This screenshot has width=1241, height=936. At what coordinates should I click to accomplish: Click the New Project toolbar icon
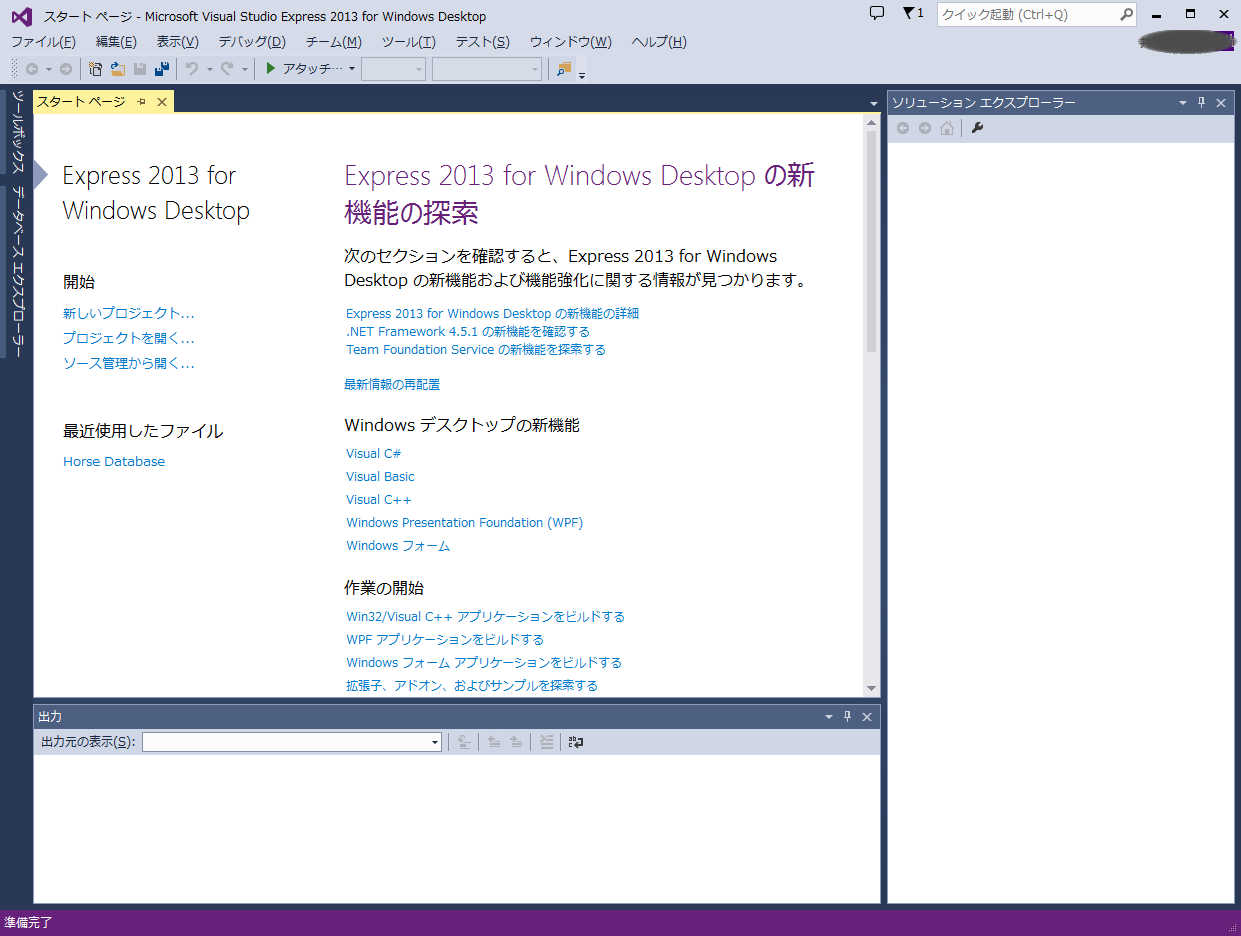pyautogui.click(x=95, y=69)
